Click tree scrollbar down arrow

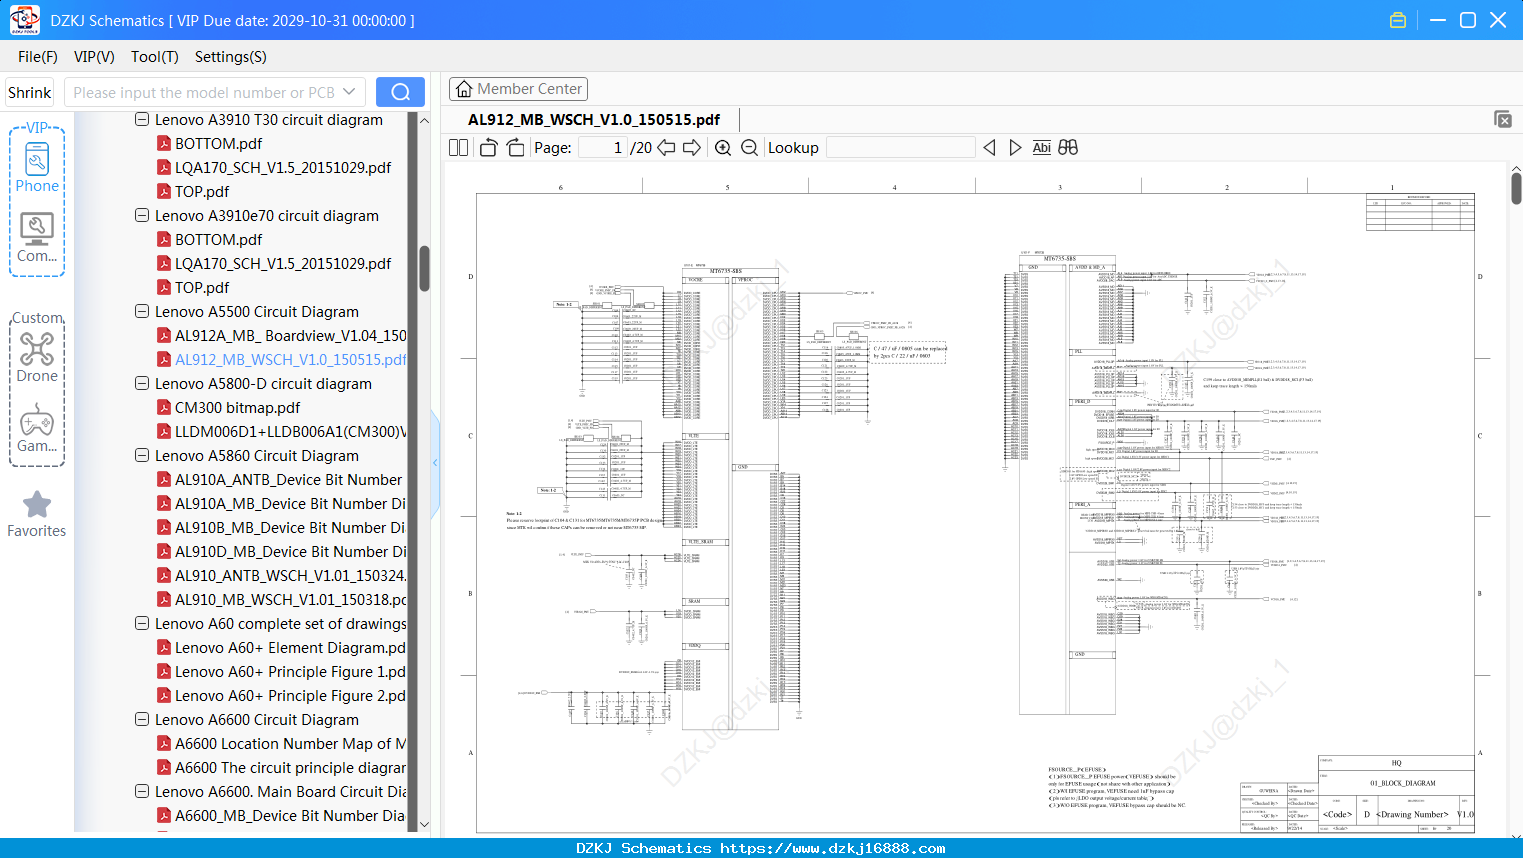click(424, 824)
